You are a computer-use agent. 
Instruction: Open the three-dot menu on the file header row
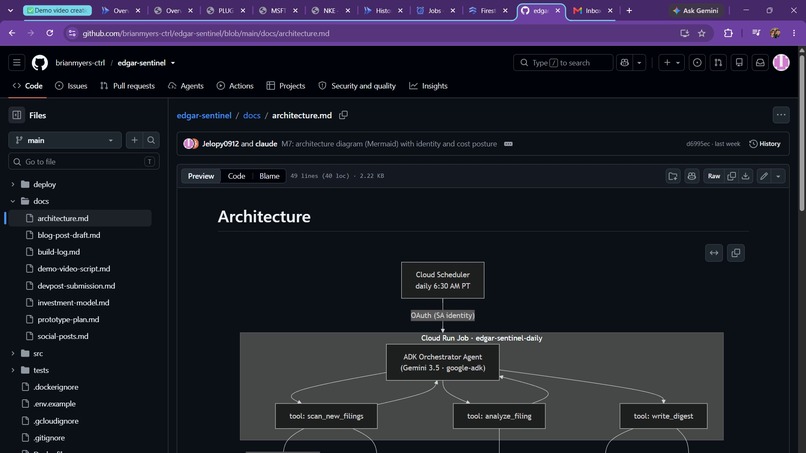coord(781,115)
